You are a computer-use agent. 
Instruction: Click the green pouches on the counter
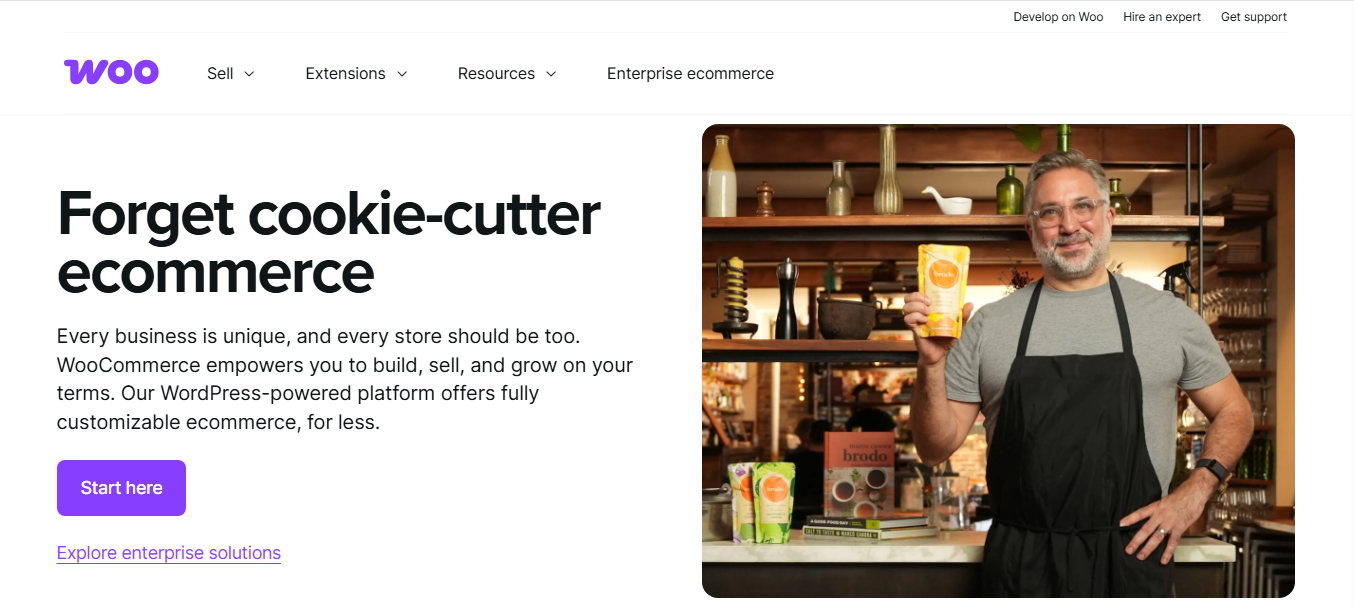tap(761, 501)
